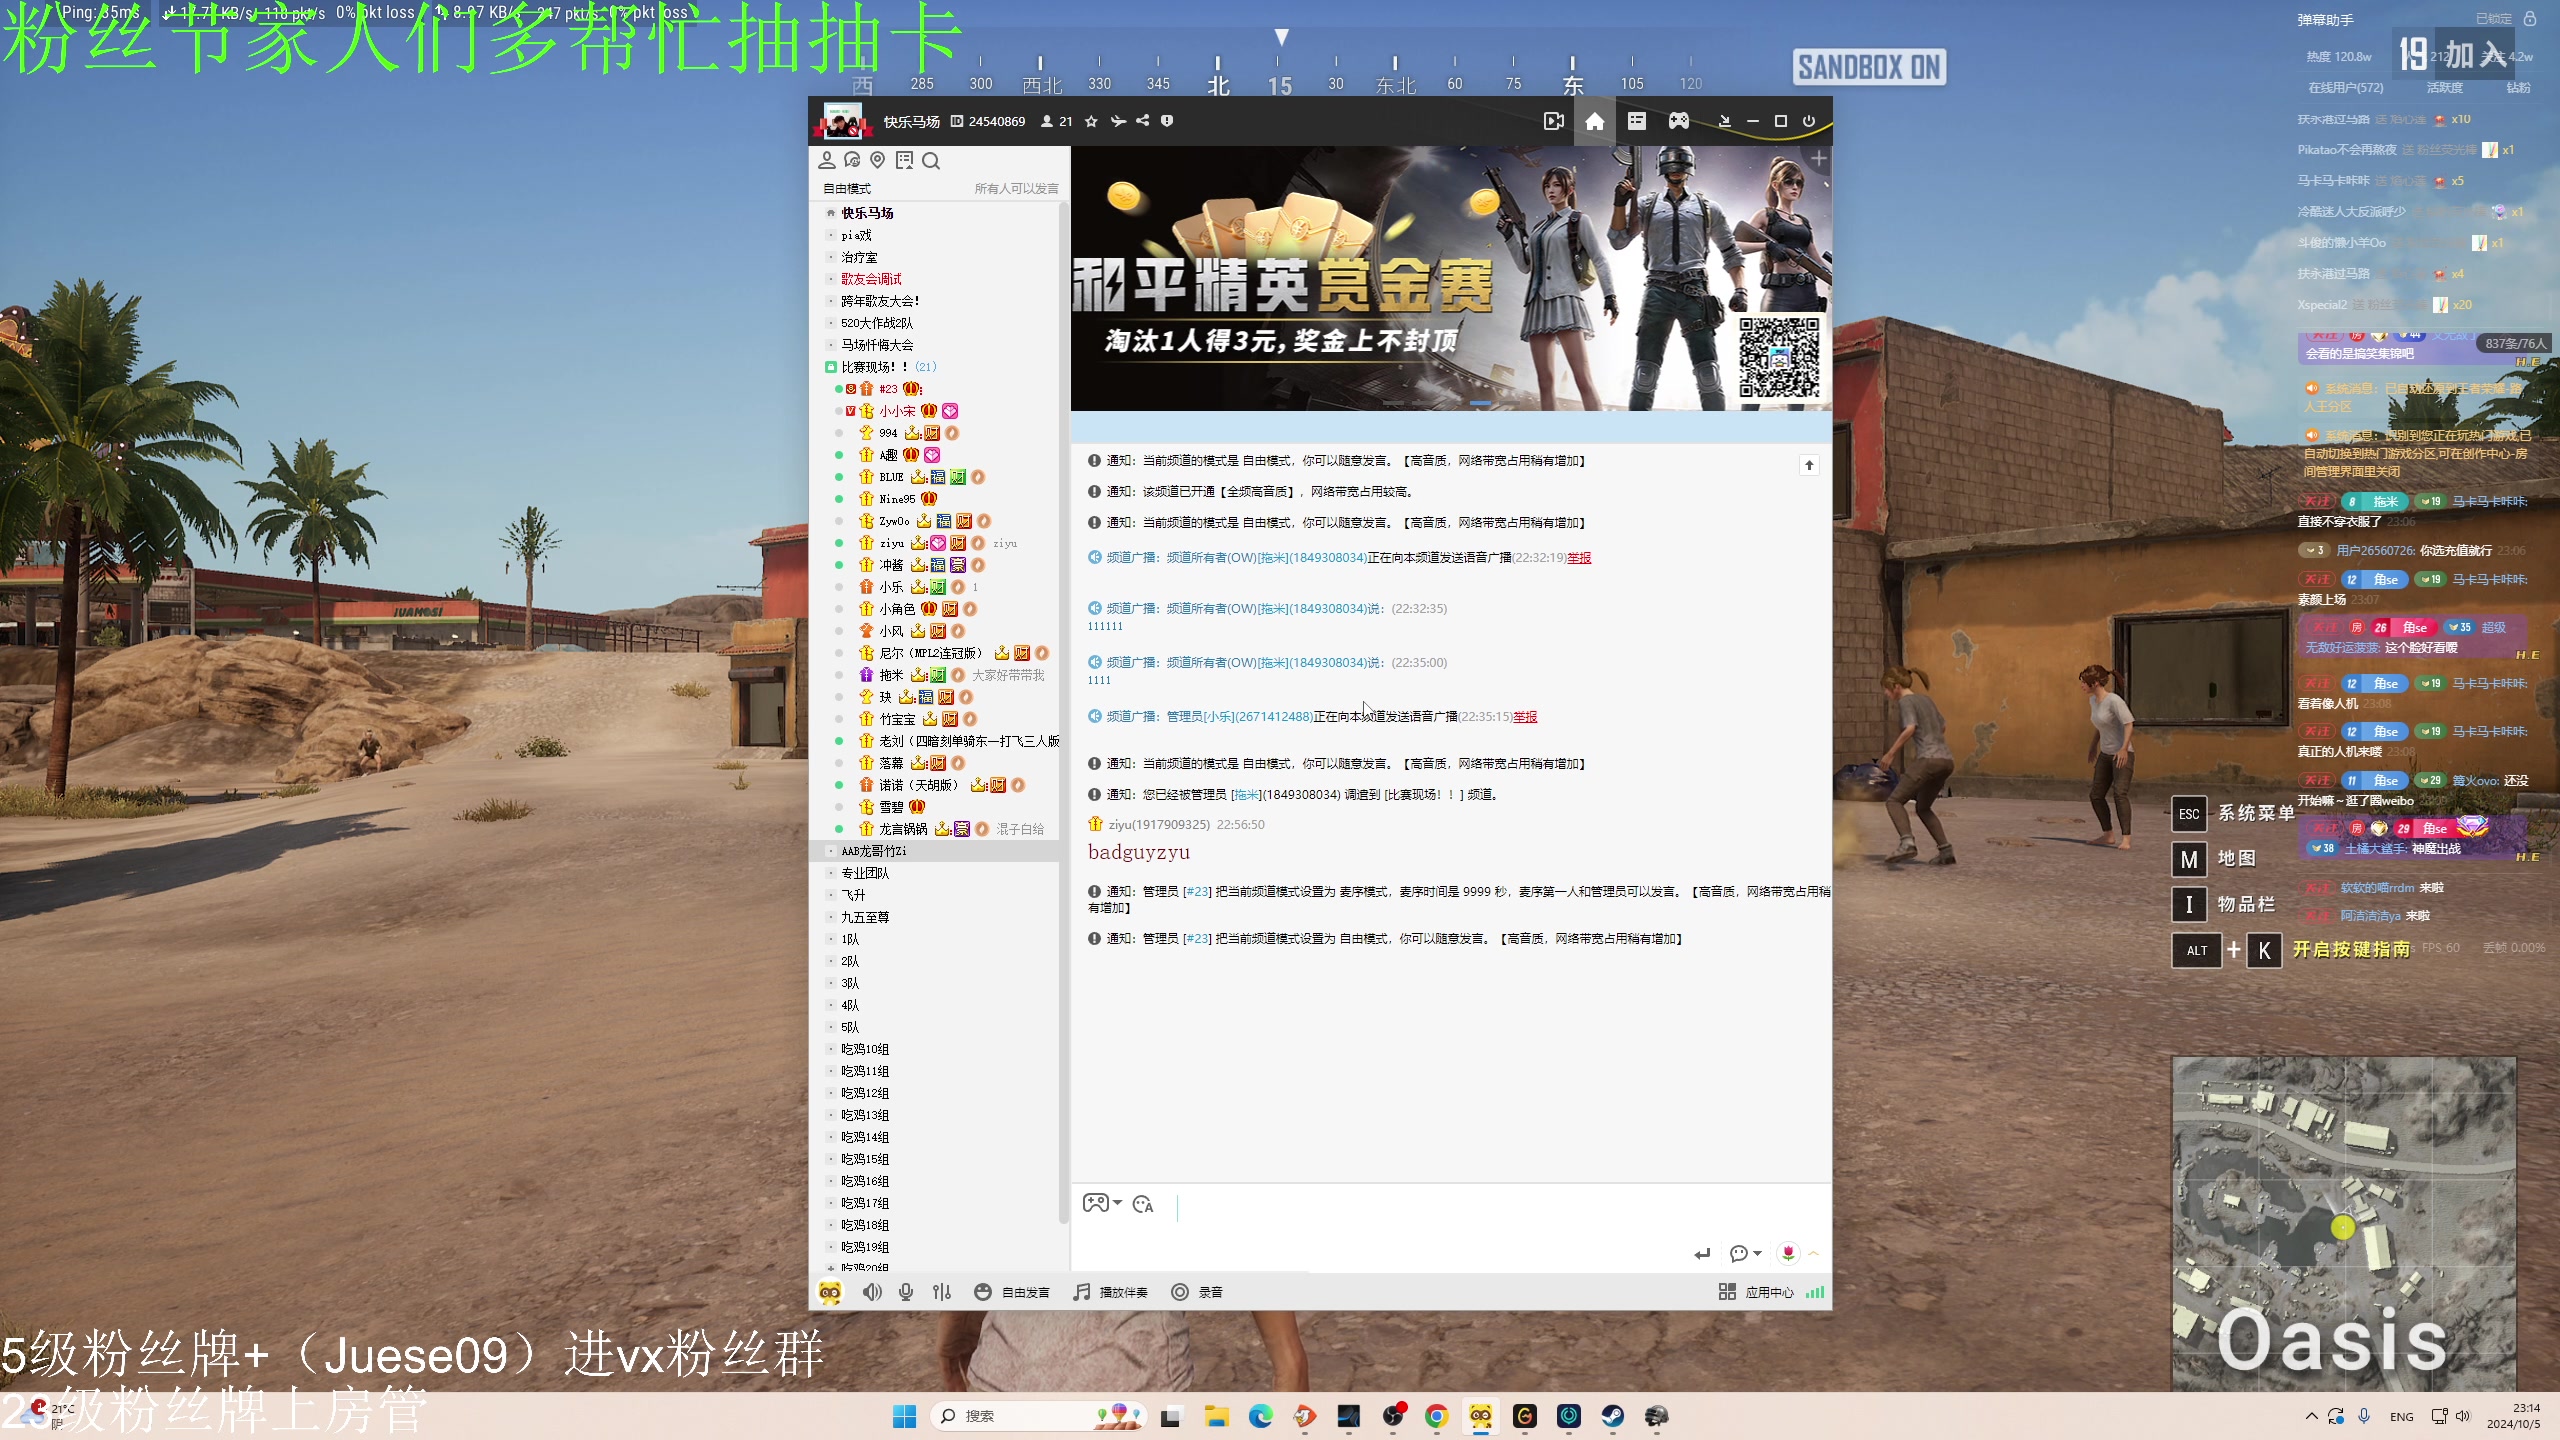Click the send enter-arrow icon in chat input
Screen dimensions: 2560x1440
coord(1702,1253)
